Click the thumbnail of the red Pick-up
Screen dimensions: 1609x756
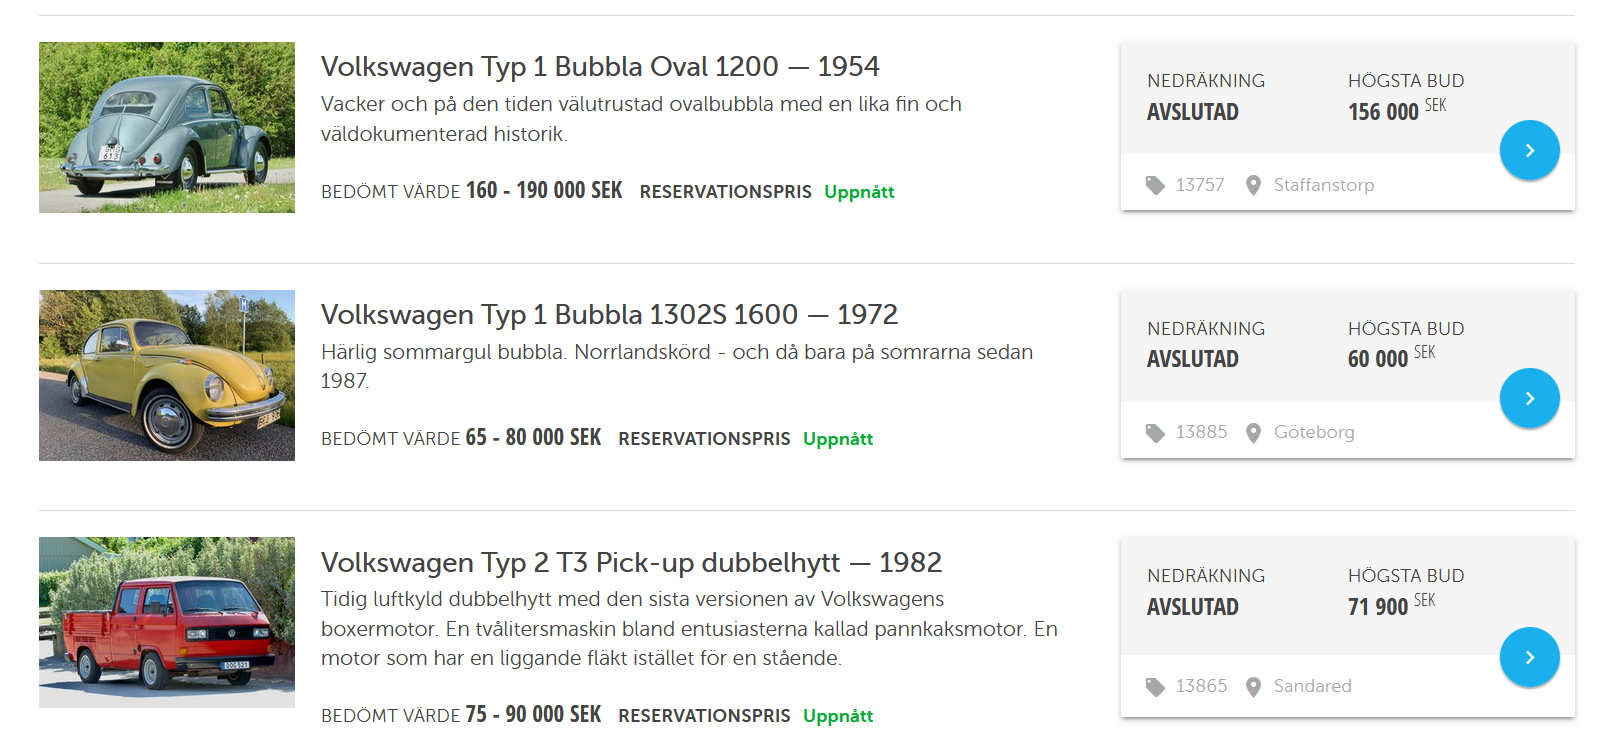coord(166,621)
